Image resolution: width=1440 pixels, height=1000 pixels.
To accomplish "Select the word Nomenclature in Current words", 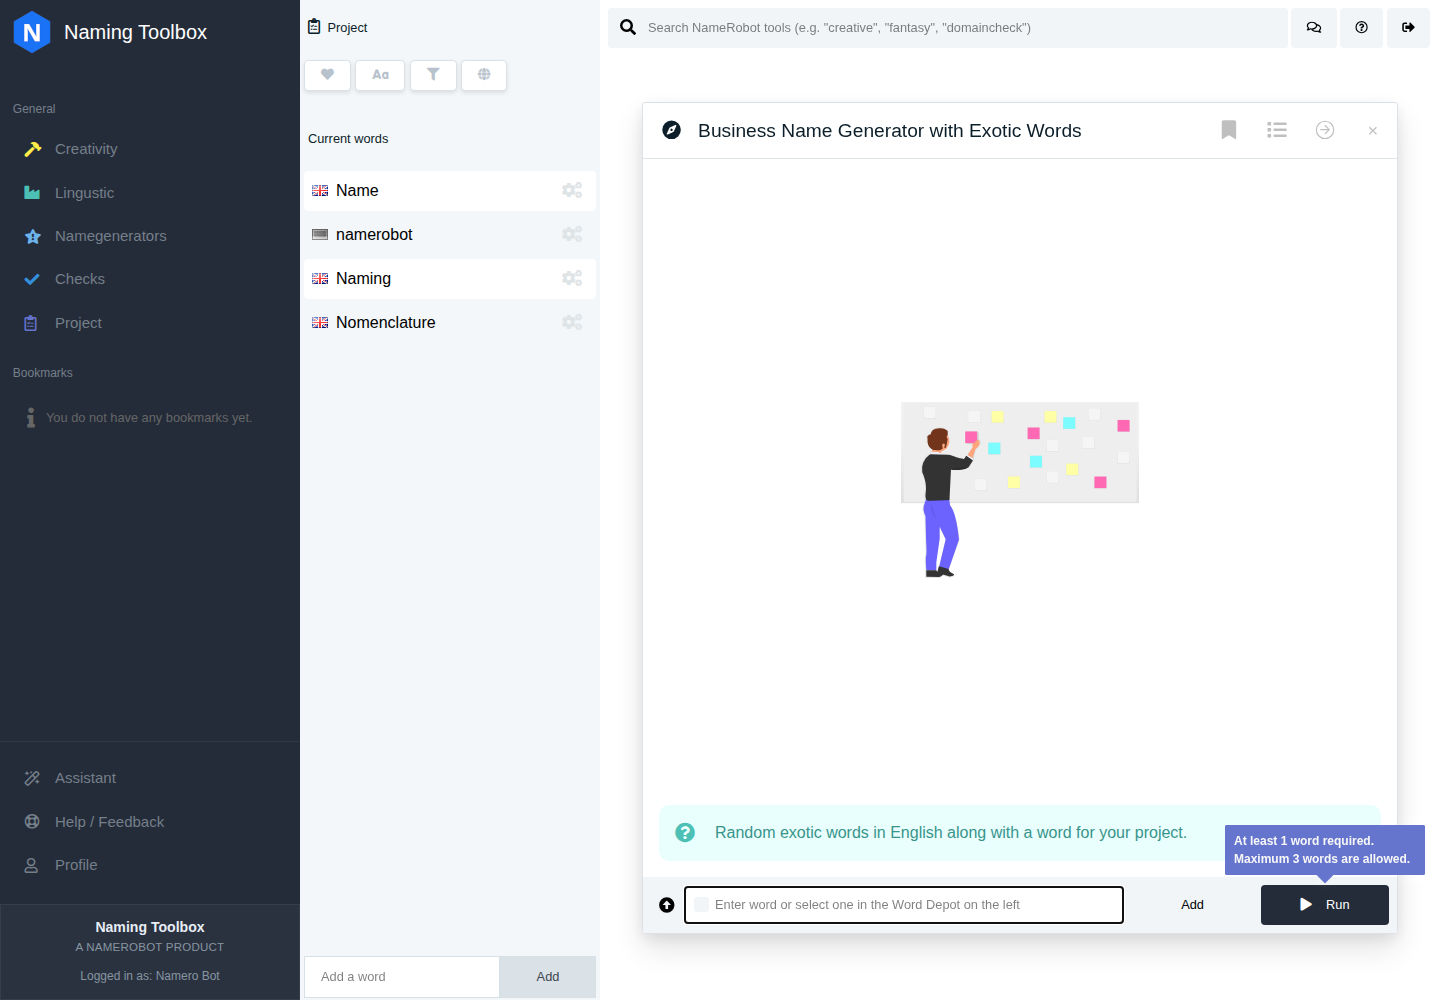I will click(449, 323).
